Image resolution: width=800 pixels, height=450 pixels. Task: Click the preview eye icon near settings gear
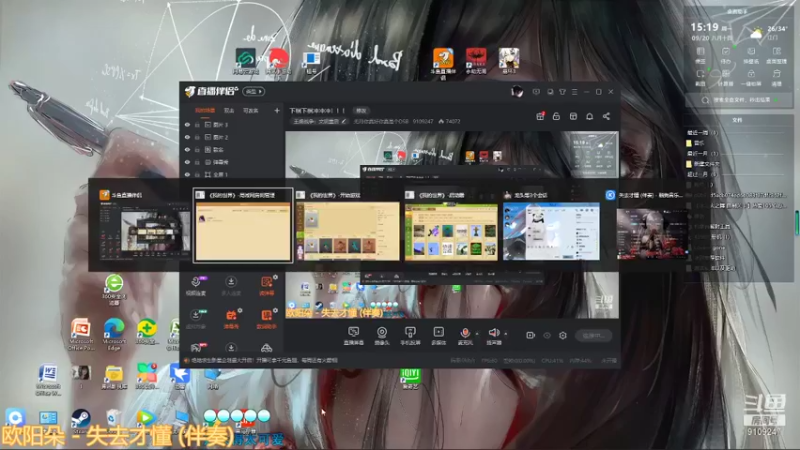547,335
